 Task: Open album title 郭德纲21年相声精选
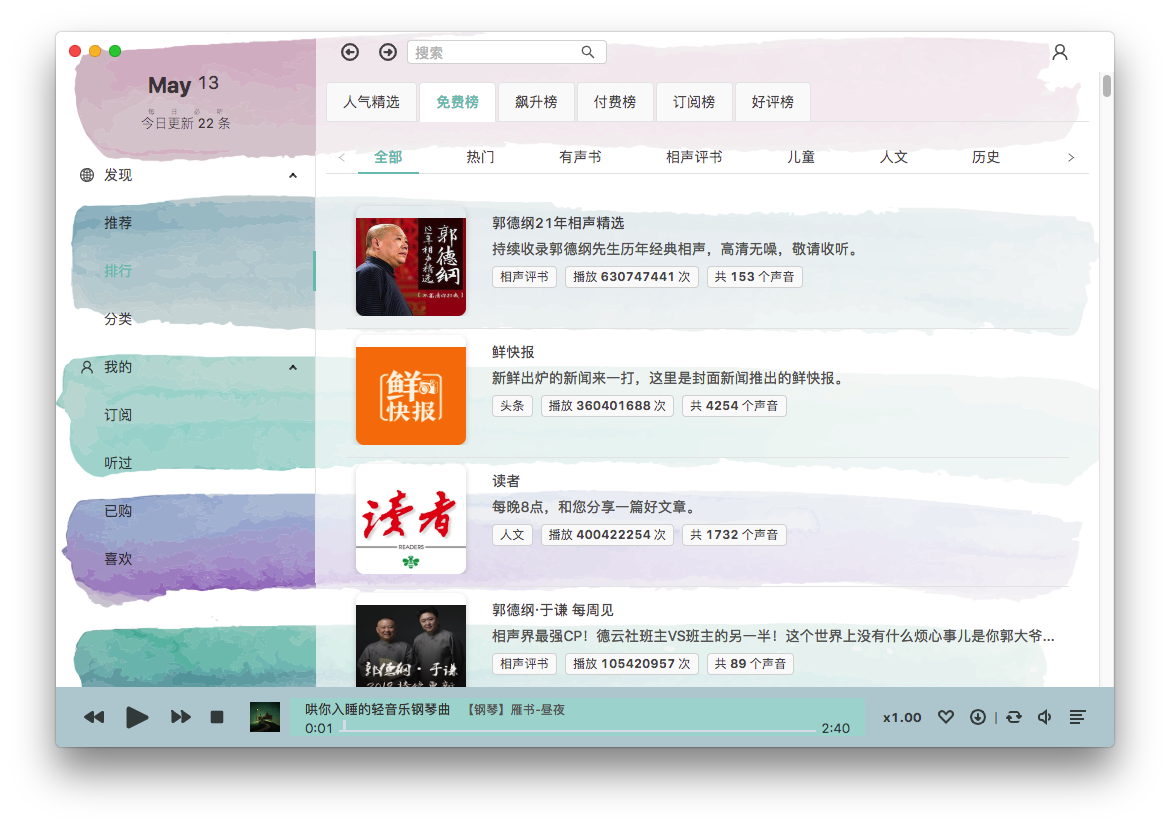pyautogui.click(x=558, y=223)
